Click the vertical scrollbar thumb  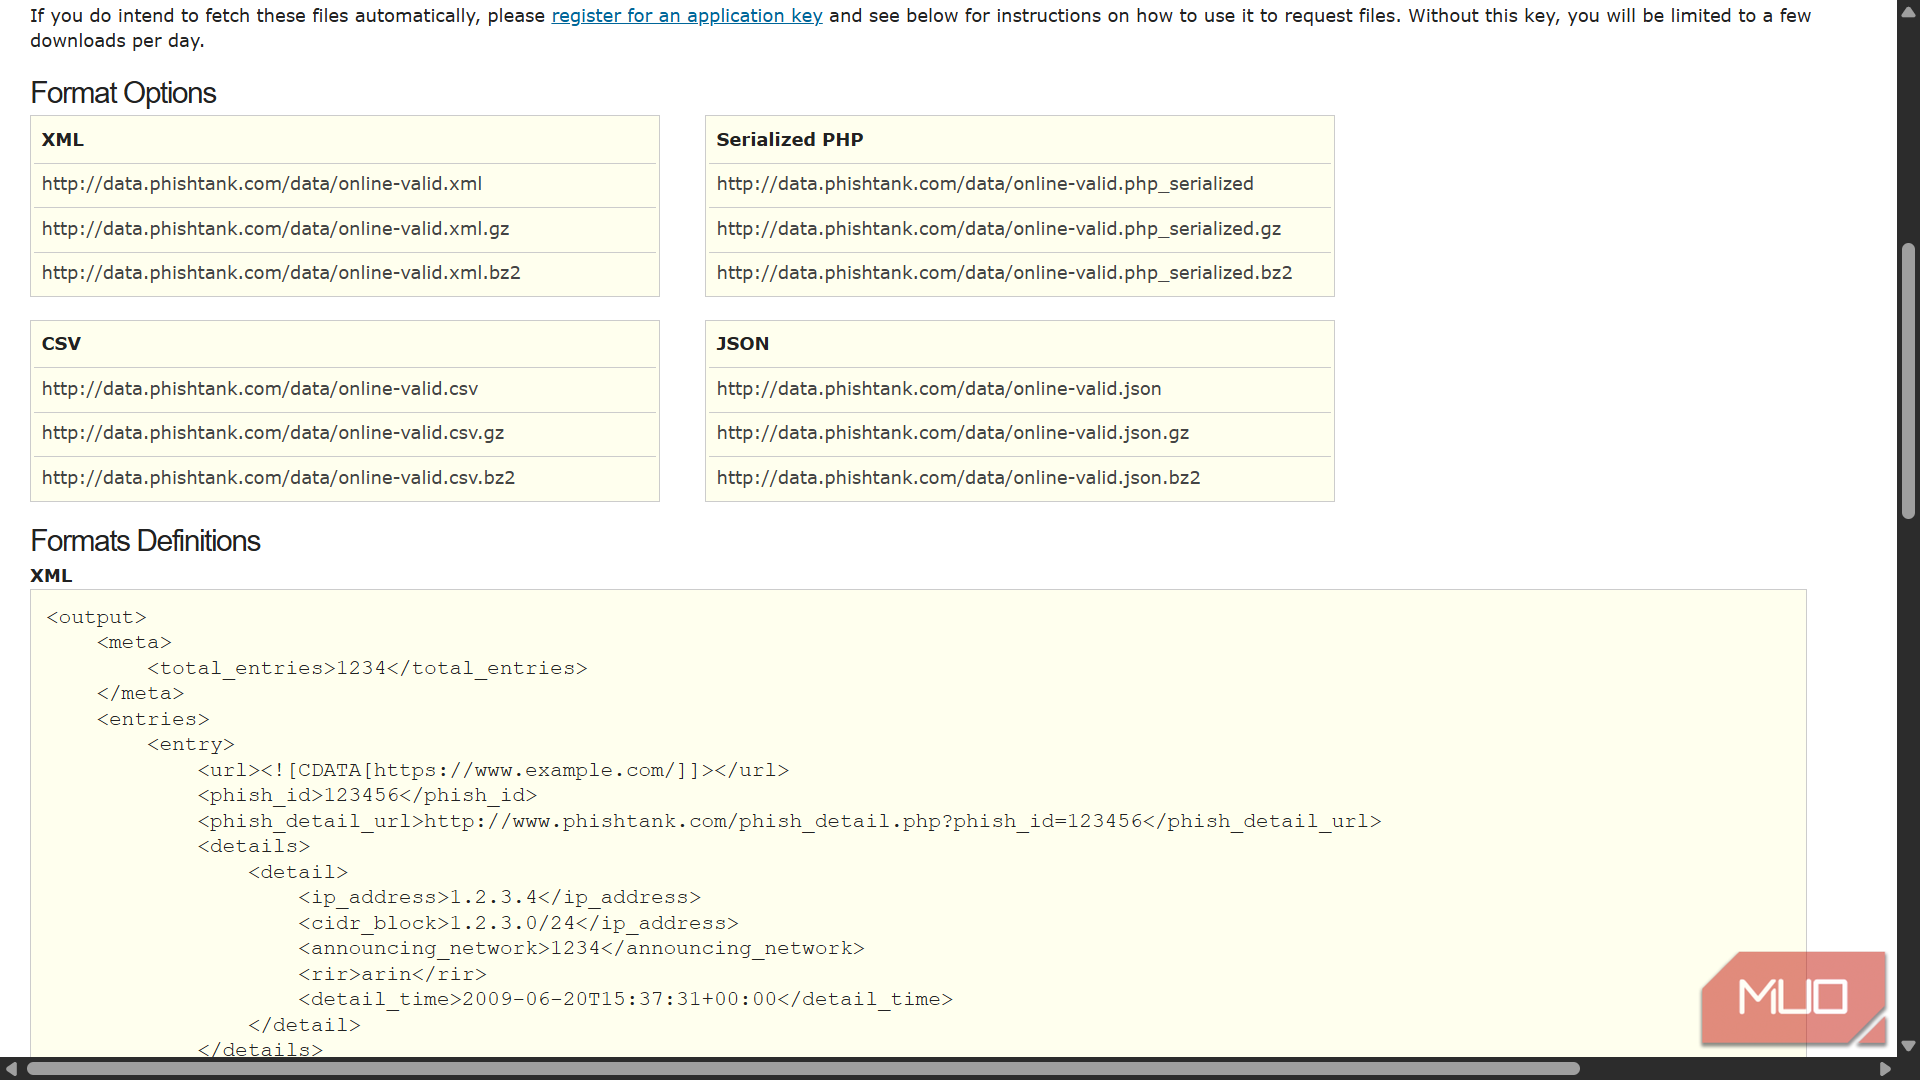click(x=1908, y=380)
